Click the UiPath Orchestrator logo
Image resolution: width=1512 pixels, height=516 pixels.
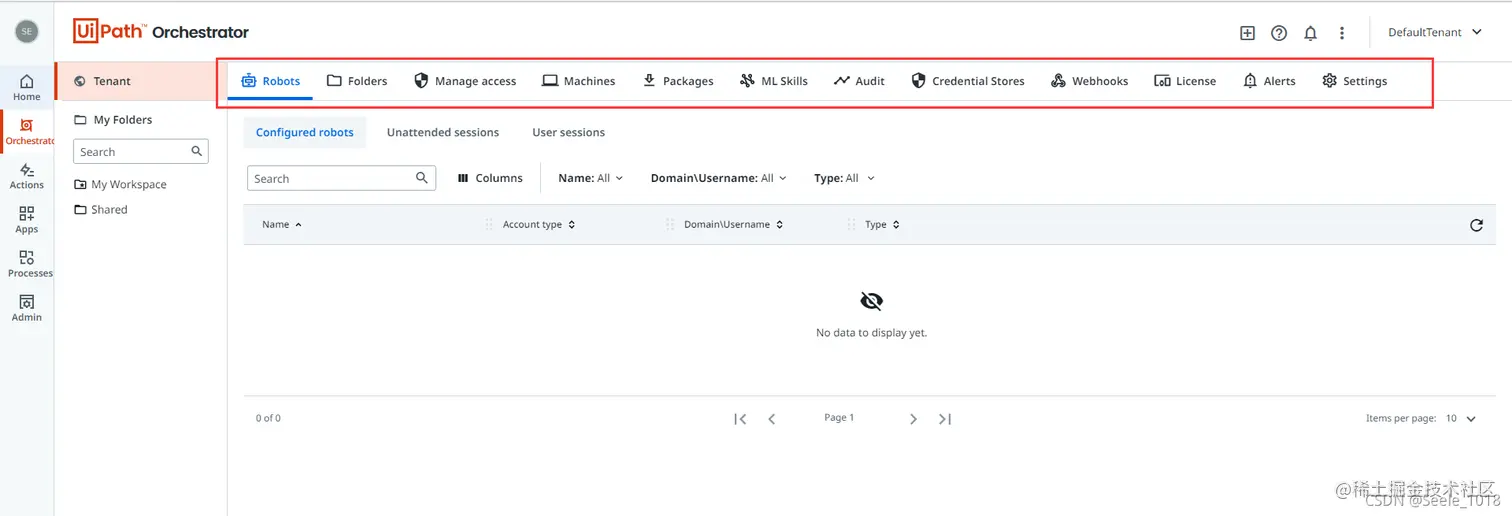161,32
